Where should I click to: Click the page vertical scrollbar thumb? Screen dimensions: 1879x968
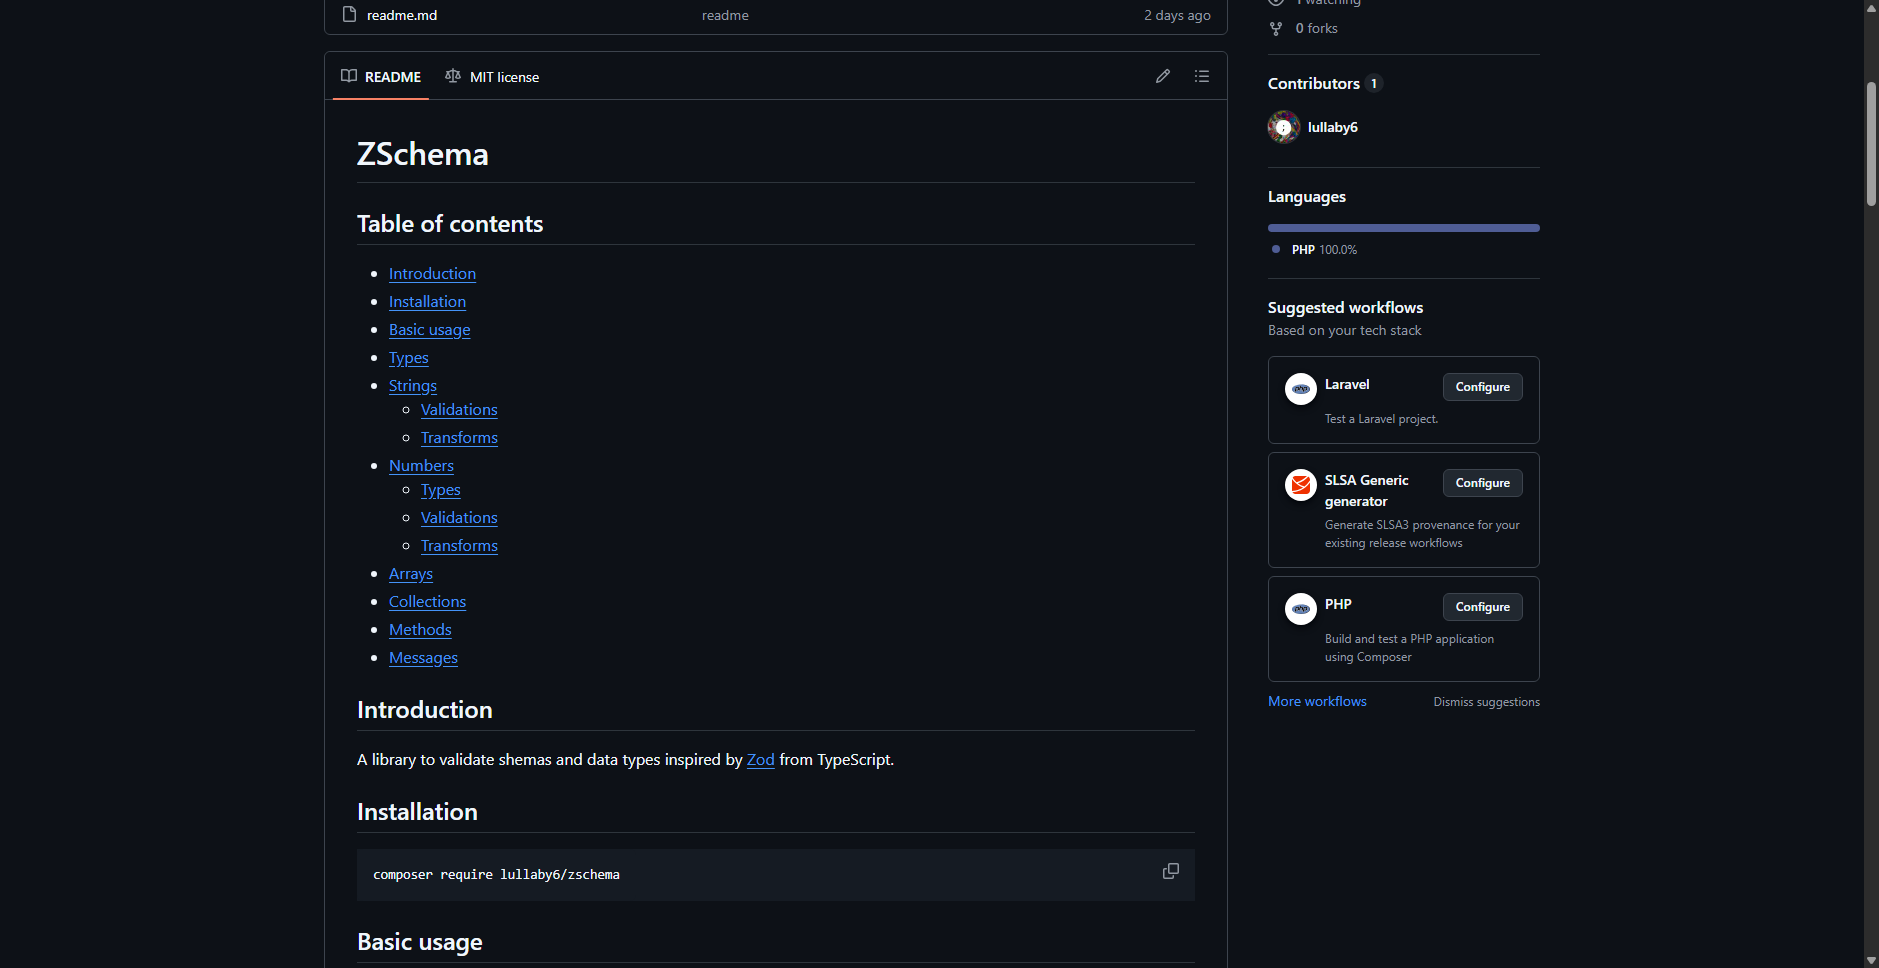[1871, 144]
